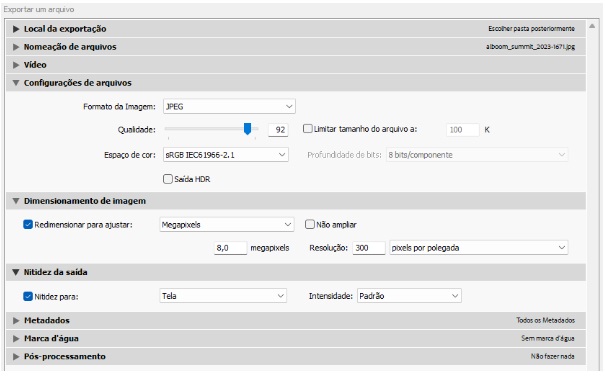Expand the Vídeo section triangle
The height and width of the screenshot is (377, 605).
(16, 65)
